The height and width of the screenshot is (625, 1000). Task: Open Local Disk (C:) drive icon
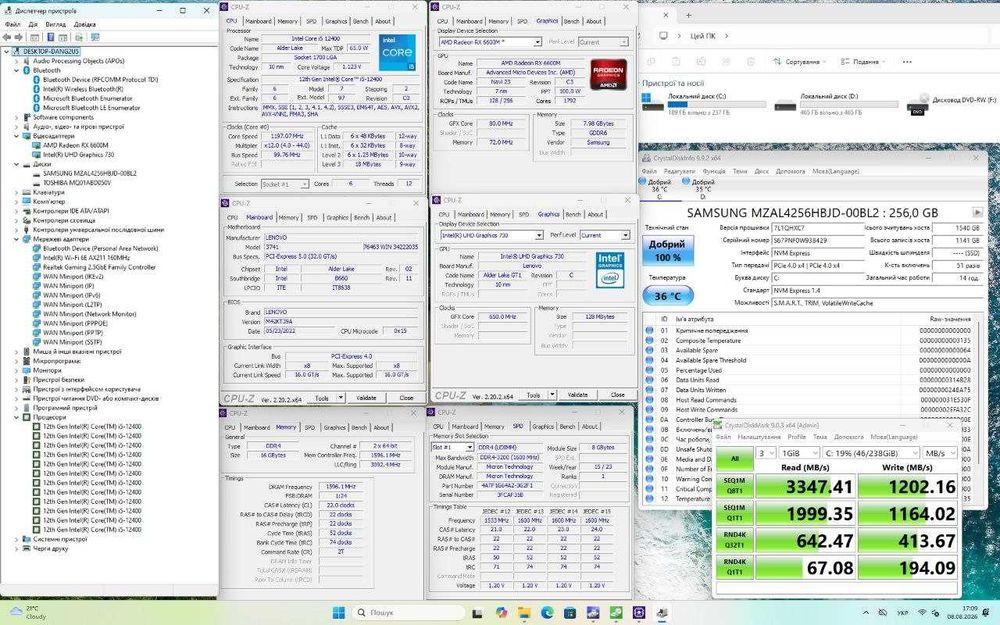tap(652, 103)
